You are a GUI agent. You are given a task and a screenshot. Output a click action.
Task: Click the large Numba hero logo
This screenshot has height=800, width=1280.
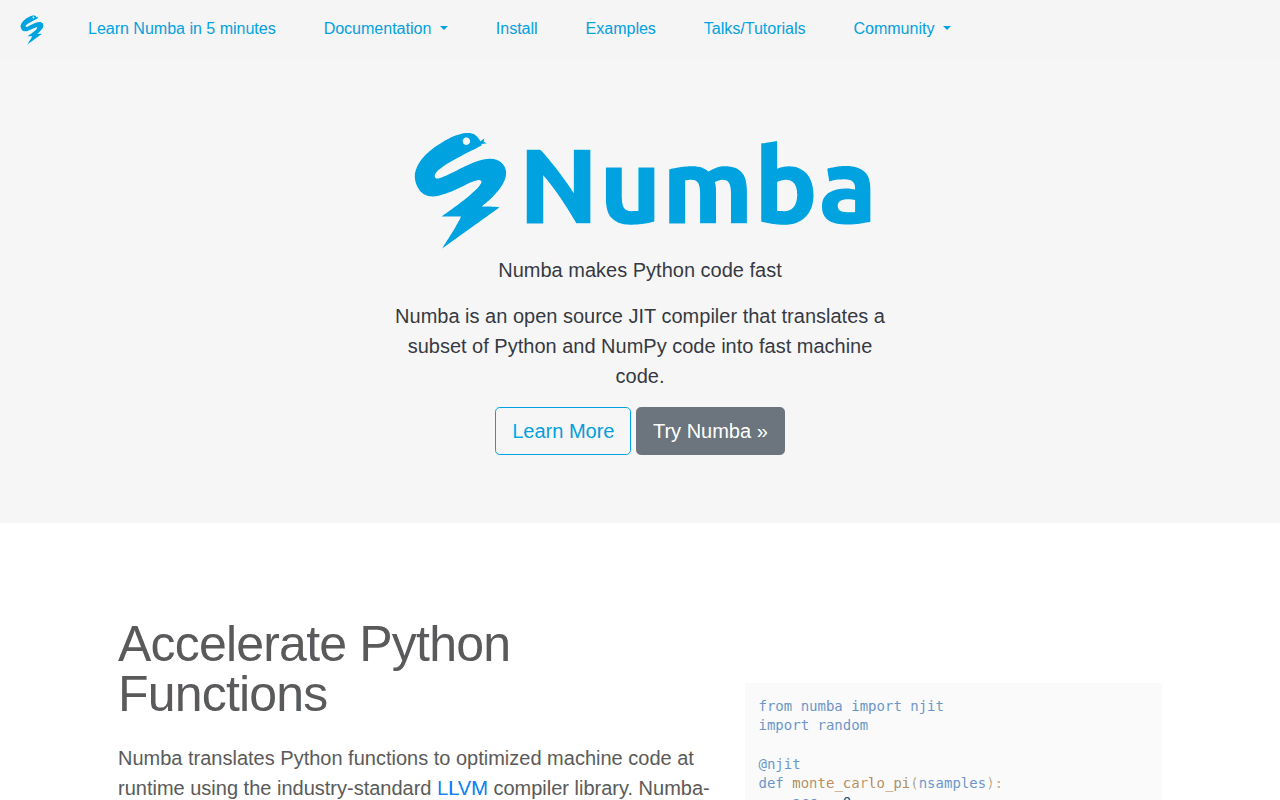click(x=642, y=189)
